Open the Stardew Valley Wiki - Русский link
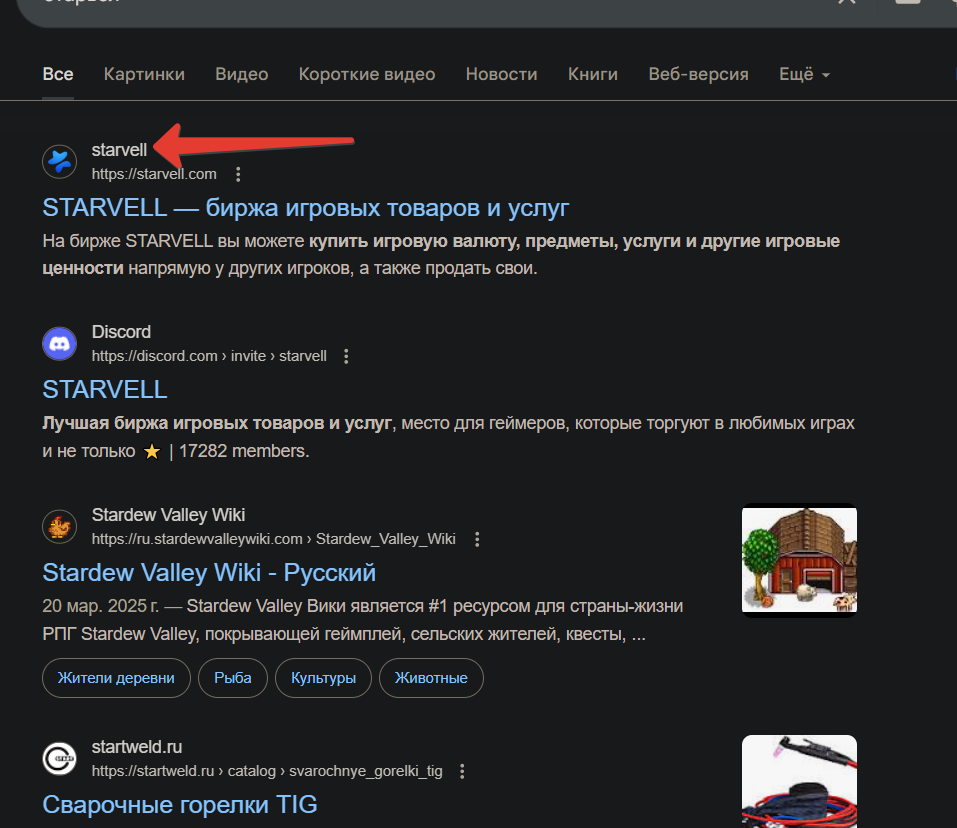Viewport: 957px width, 828px height. pos(209,573)
